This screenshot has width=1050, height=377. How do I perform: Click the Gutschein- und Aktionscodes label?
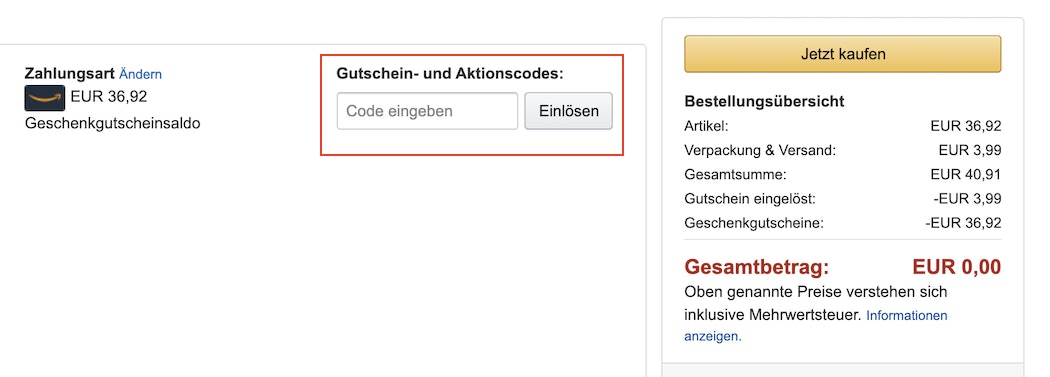coord(450,74)
